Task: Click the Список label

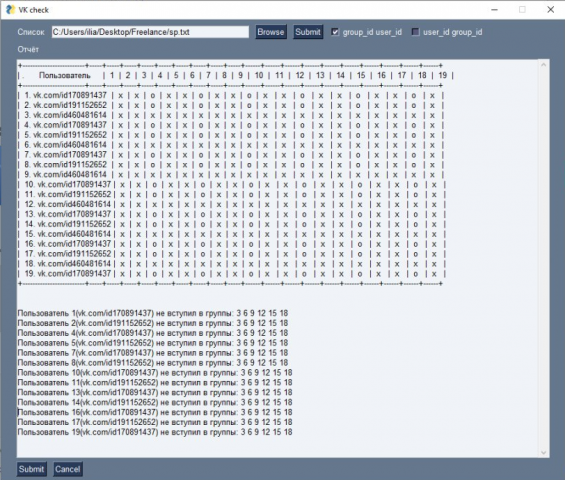Action: click(x=31, y=32)
